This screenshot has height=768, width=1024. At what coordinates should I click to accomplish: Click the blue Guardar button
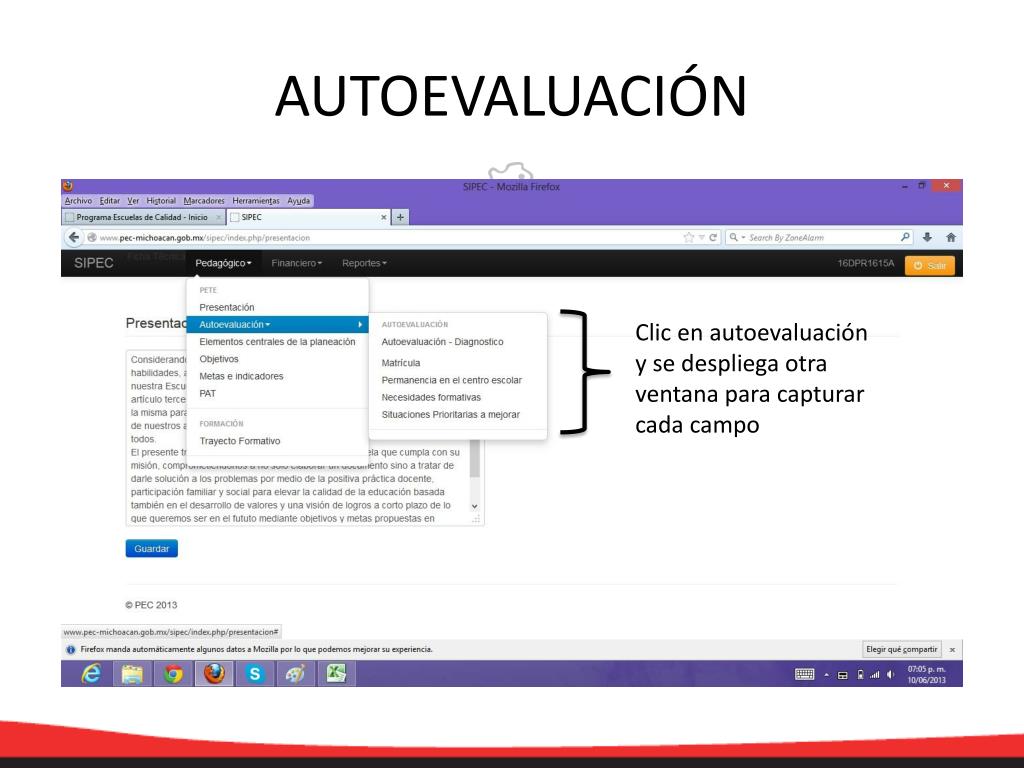(152, 549)
